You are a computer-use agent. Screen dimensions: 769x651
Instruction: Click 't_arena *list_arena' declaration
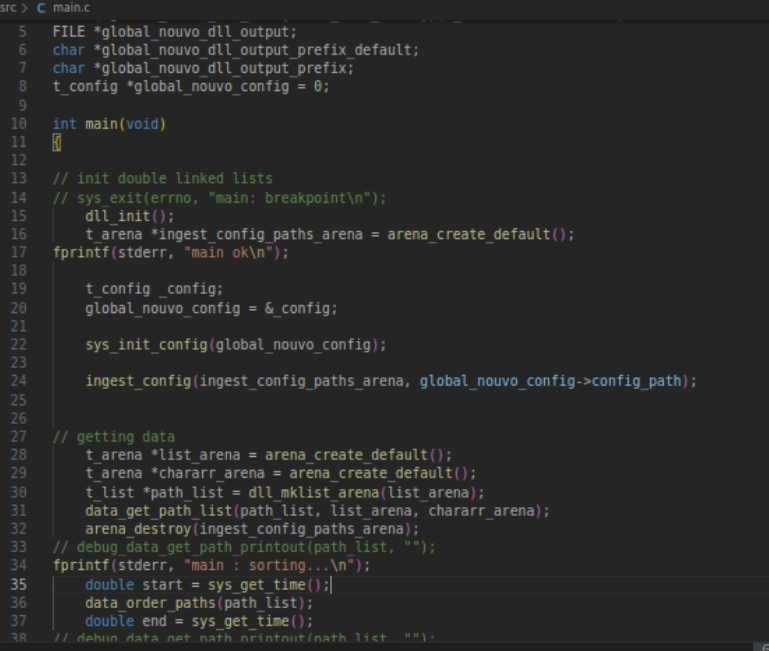(x=163, y=455)
